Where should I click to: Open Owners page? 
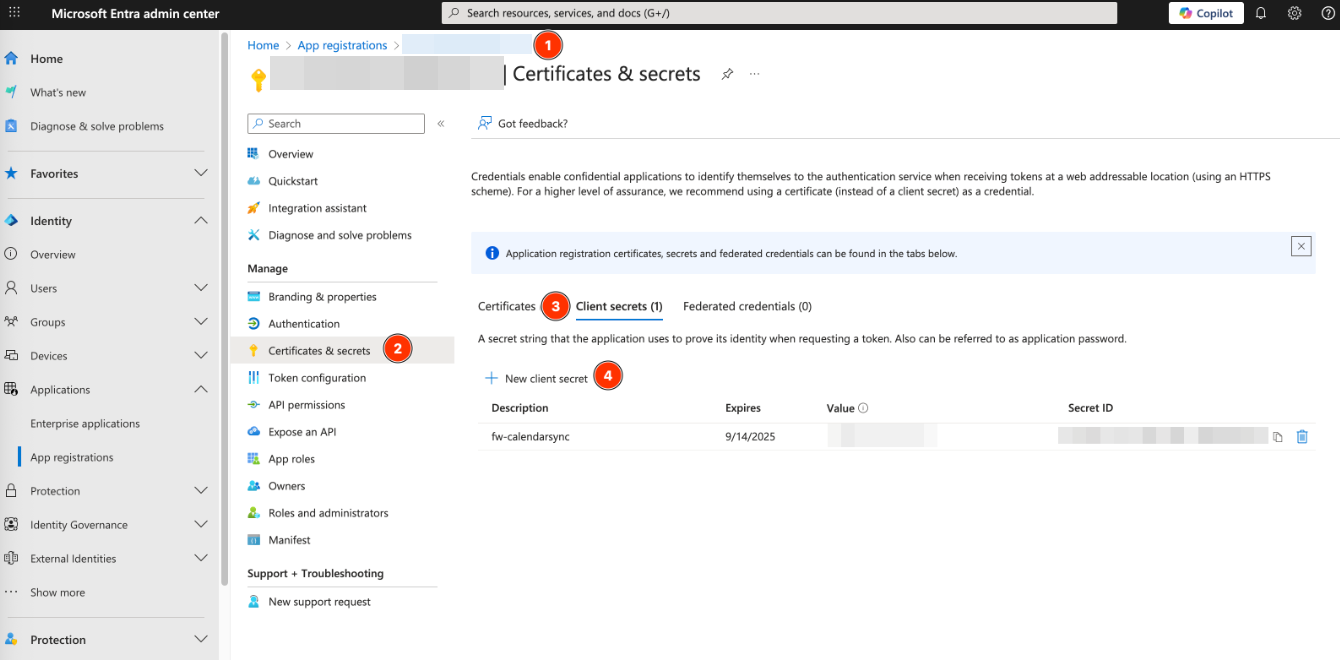click(287, 486)
